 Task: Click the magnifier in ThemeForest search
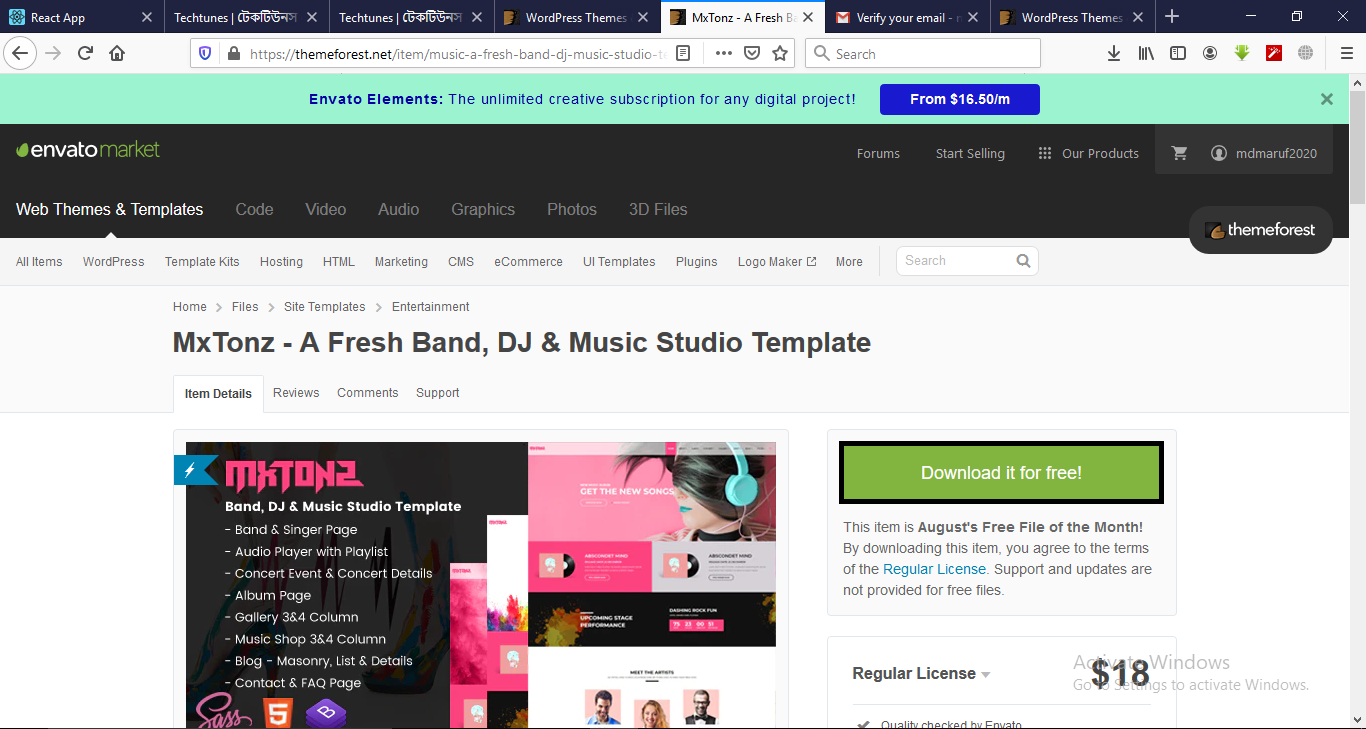coord(1023,261)
